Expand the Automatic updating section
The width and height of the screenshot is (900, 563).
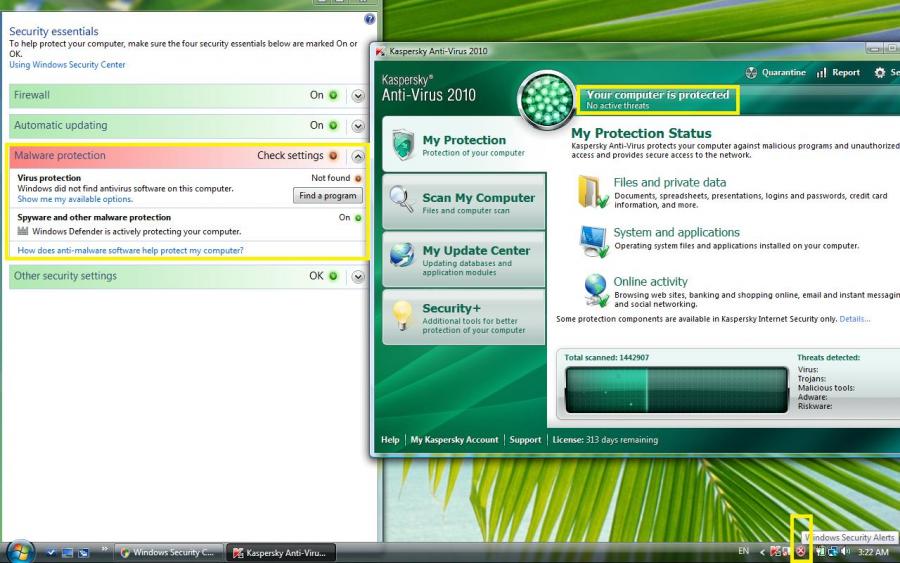click(x=358, y=126)
